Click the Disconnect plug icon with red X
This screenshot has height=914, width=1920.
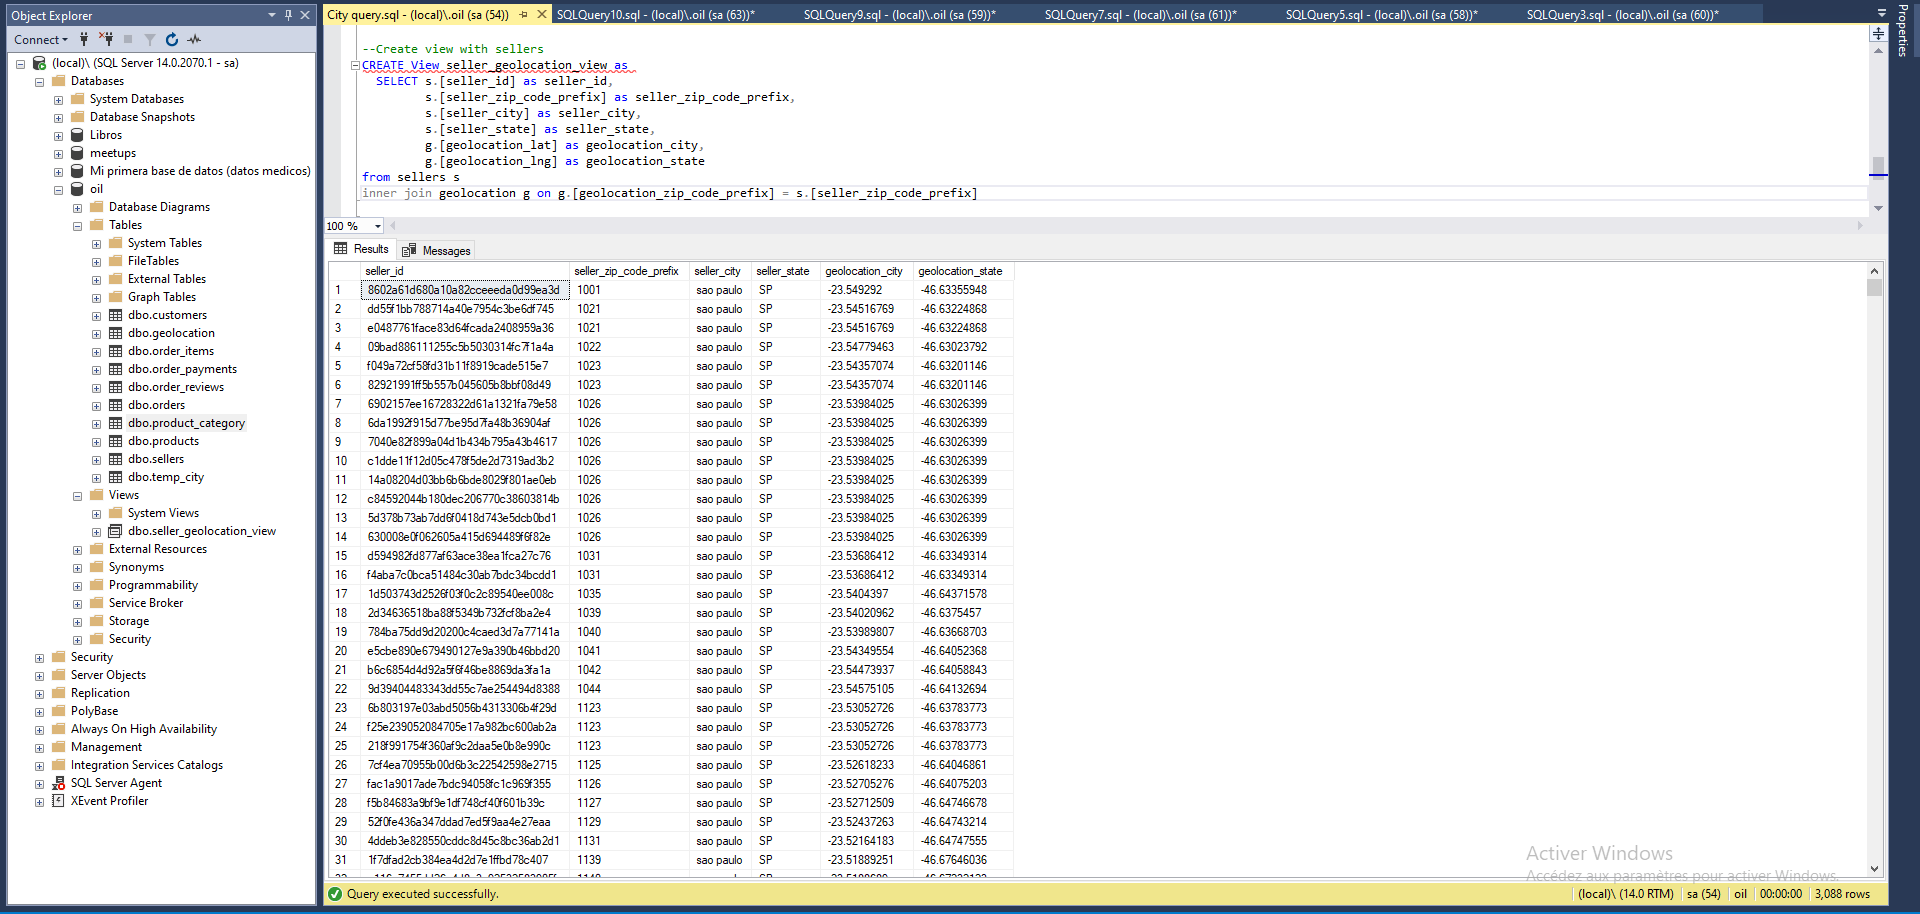coord(106,40)
